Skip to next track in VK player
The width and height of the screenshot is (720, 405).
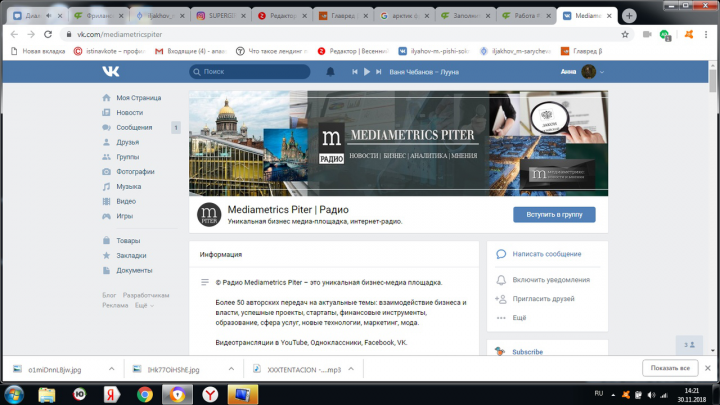point(378,72)
